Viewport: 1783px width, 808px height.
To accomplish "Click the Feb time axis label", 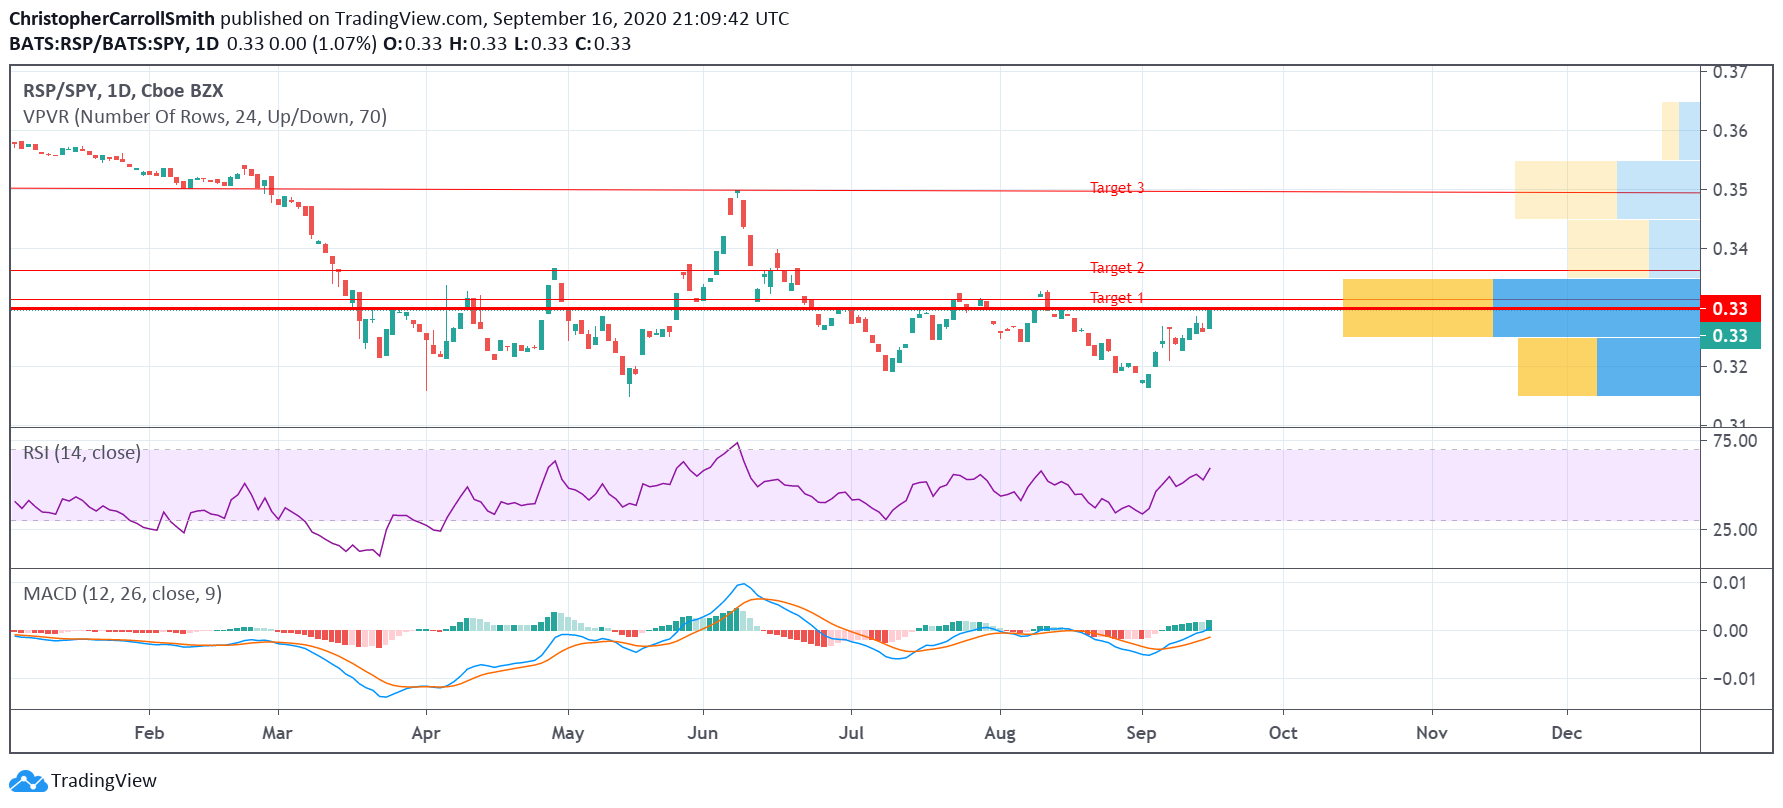I will click(149, 733).
